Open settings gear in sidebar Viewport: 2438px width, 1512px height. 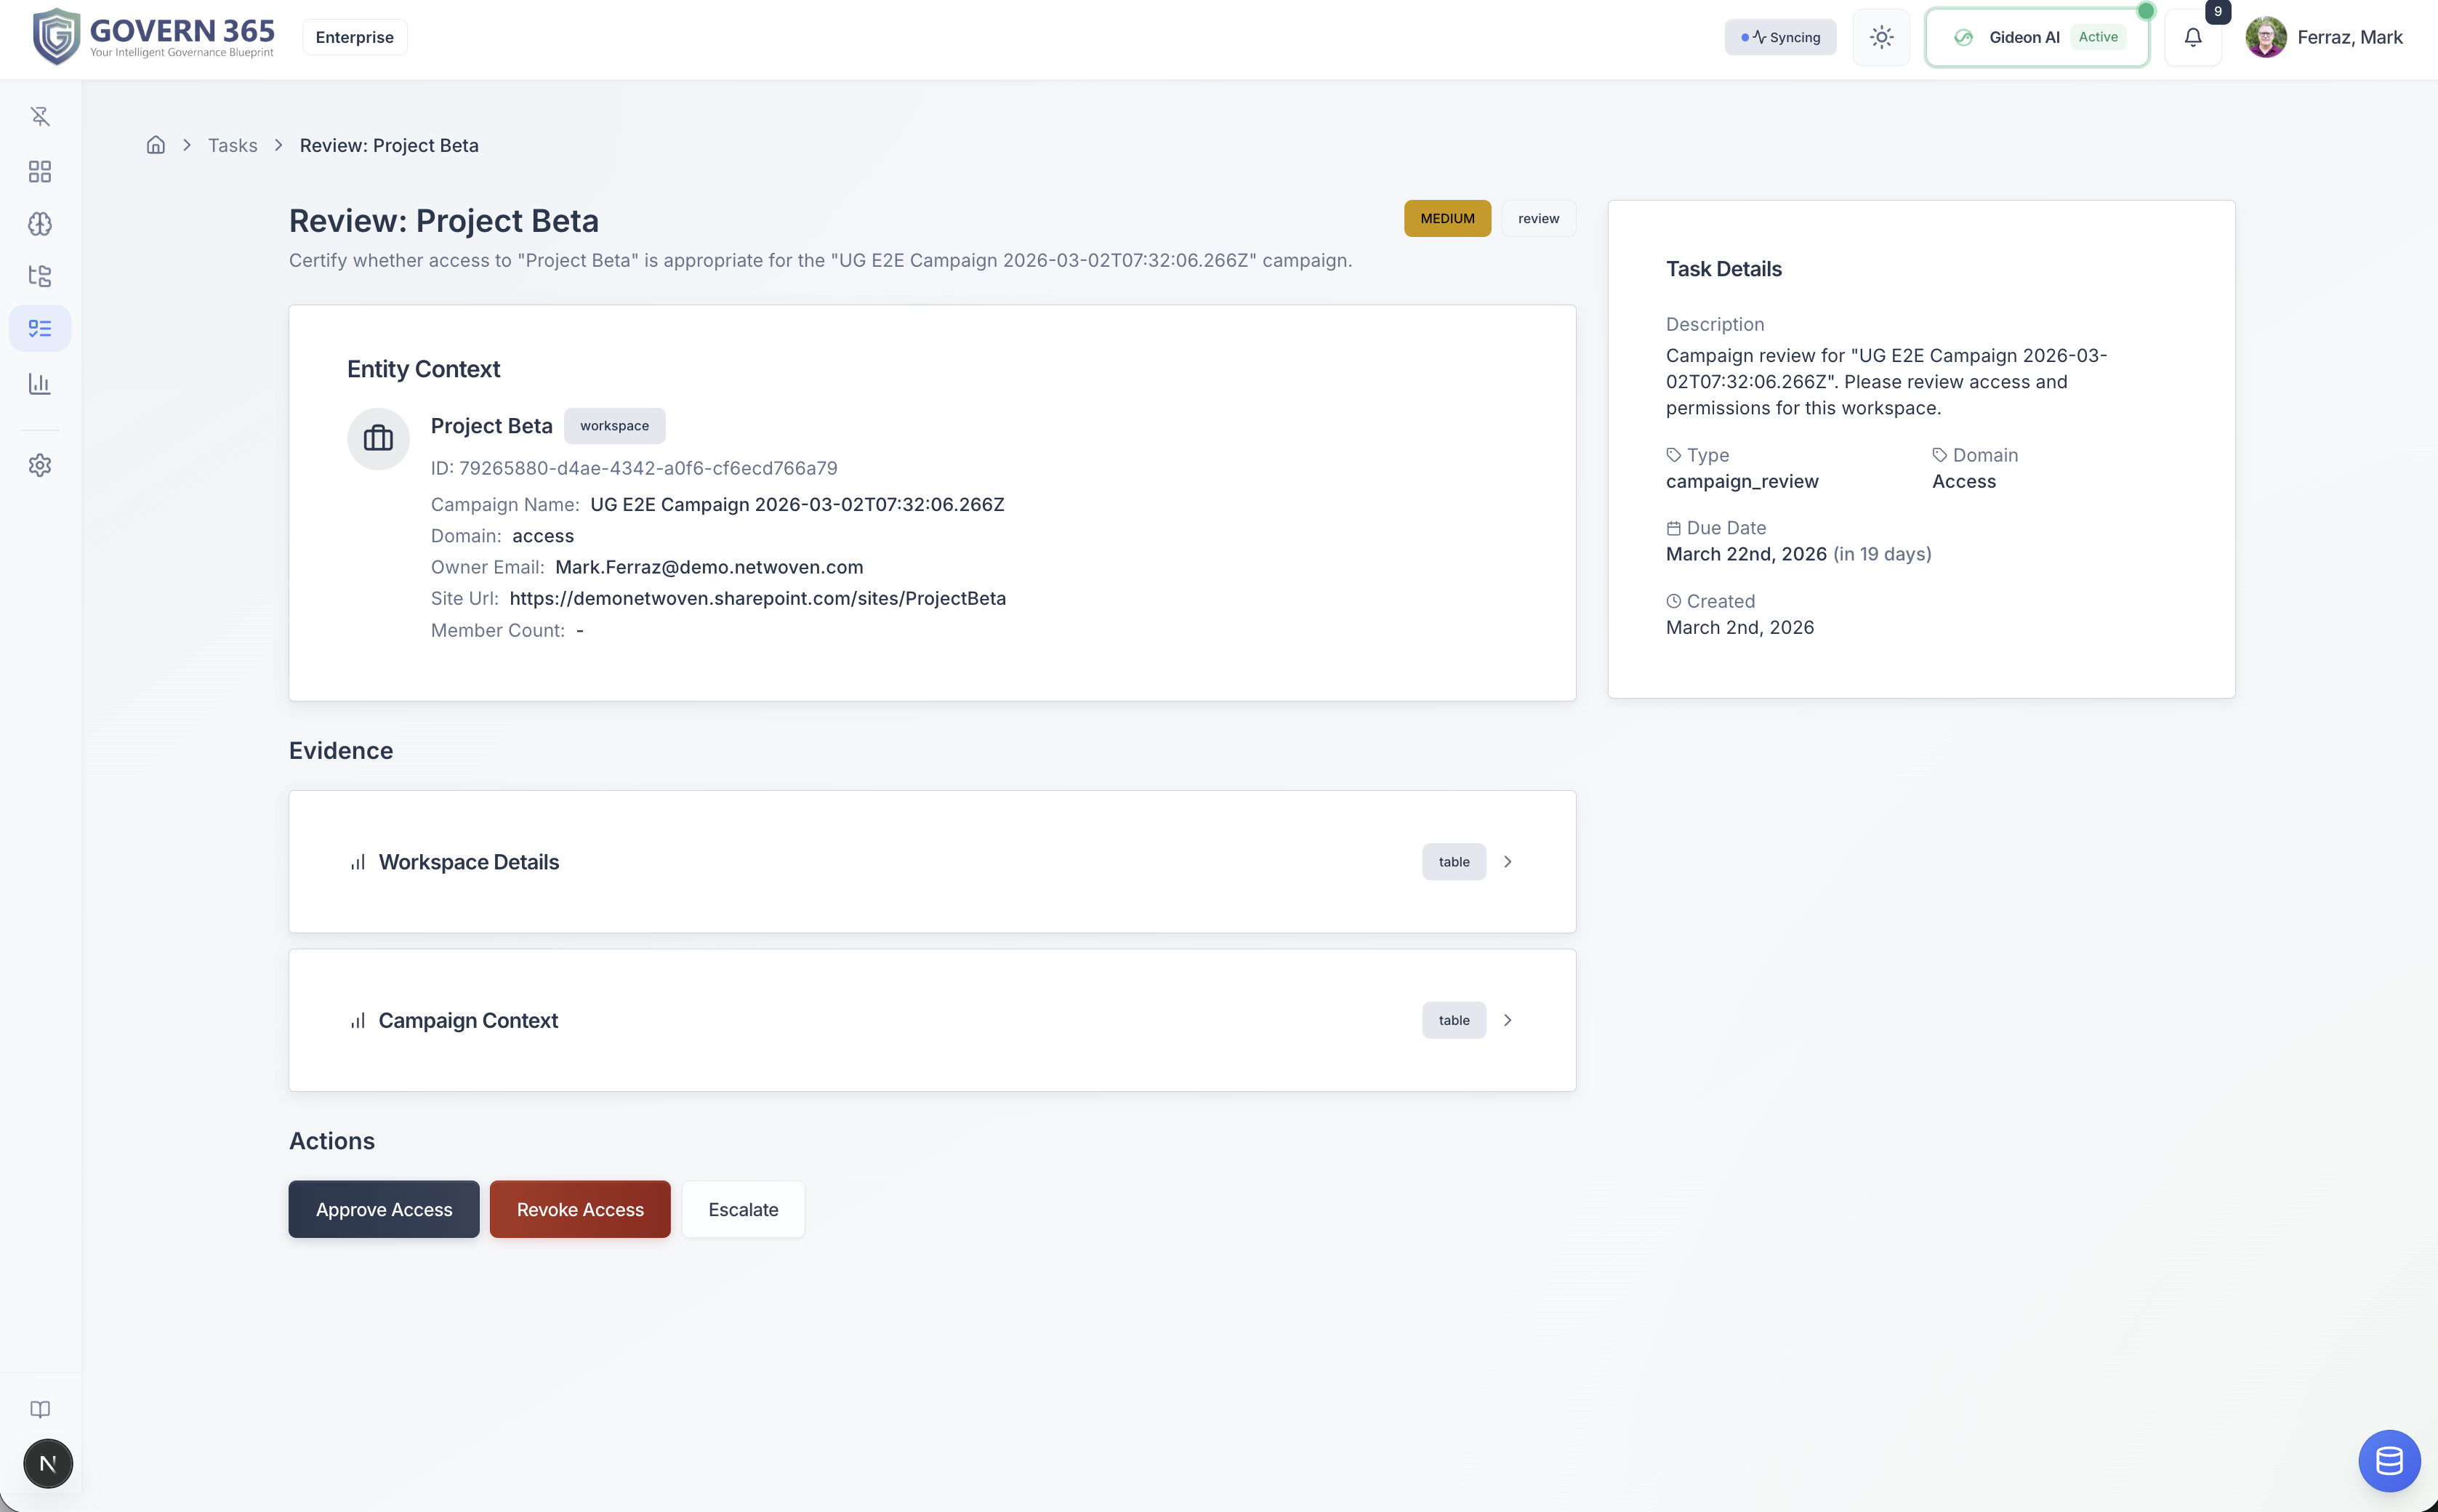[40, 465]
